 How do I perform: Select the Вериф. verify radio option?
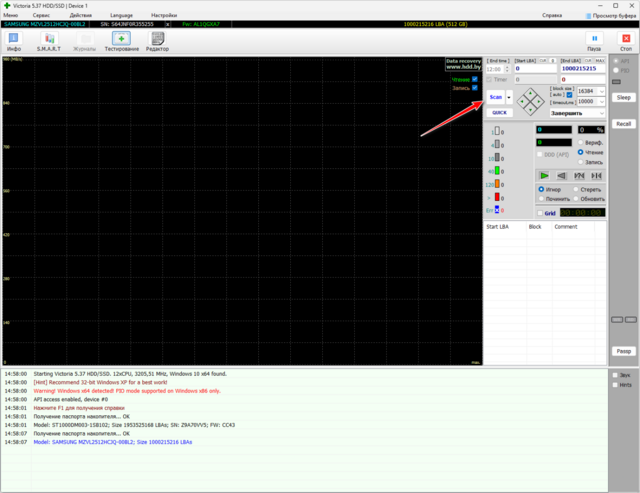(x=581, y=142)
